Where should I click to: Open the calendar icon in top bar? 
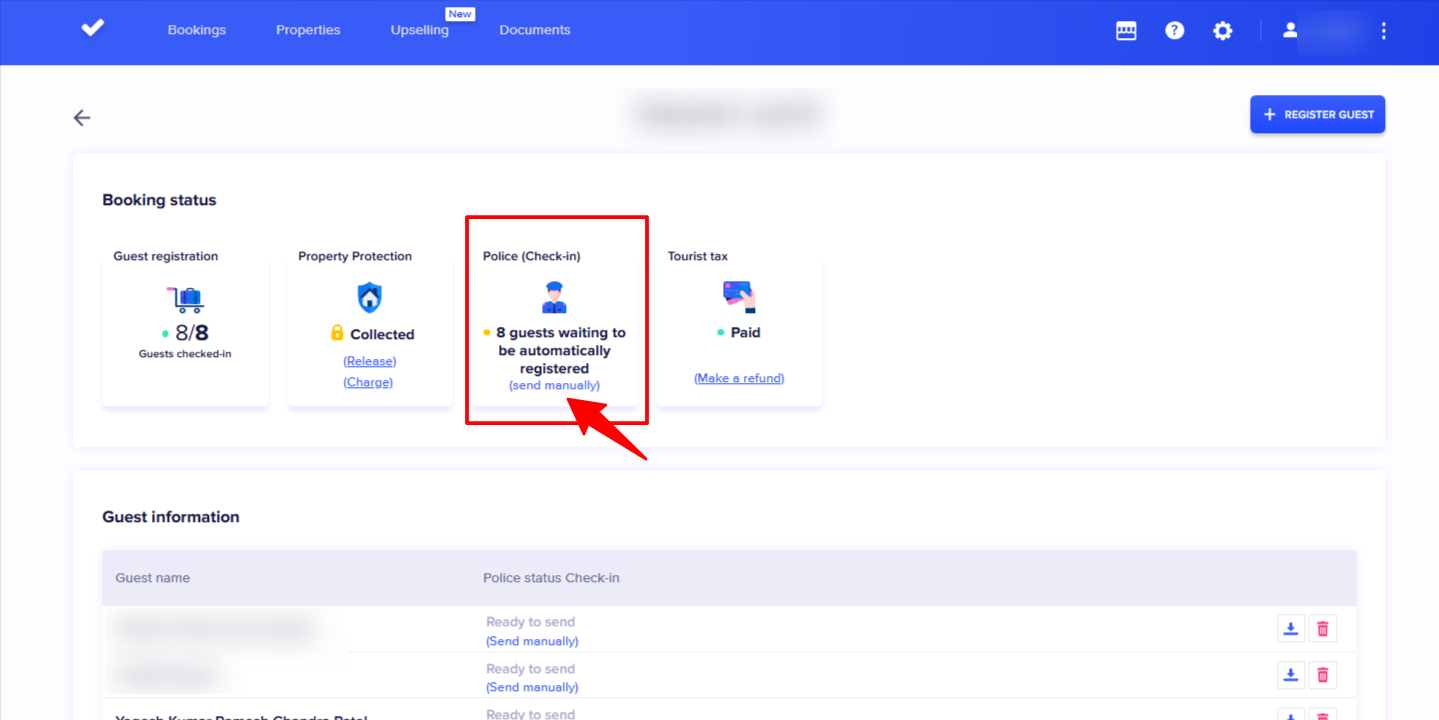point(1126,31)
